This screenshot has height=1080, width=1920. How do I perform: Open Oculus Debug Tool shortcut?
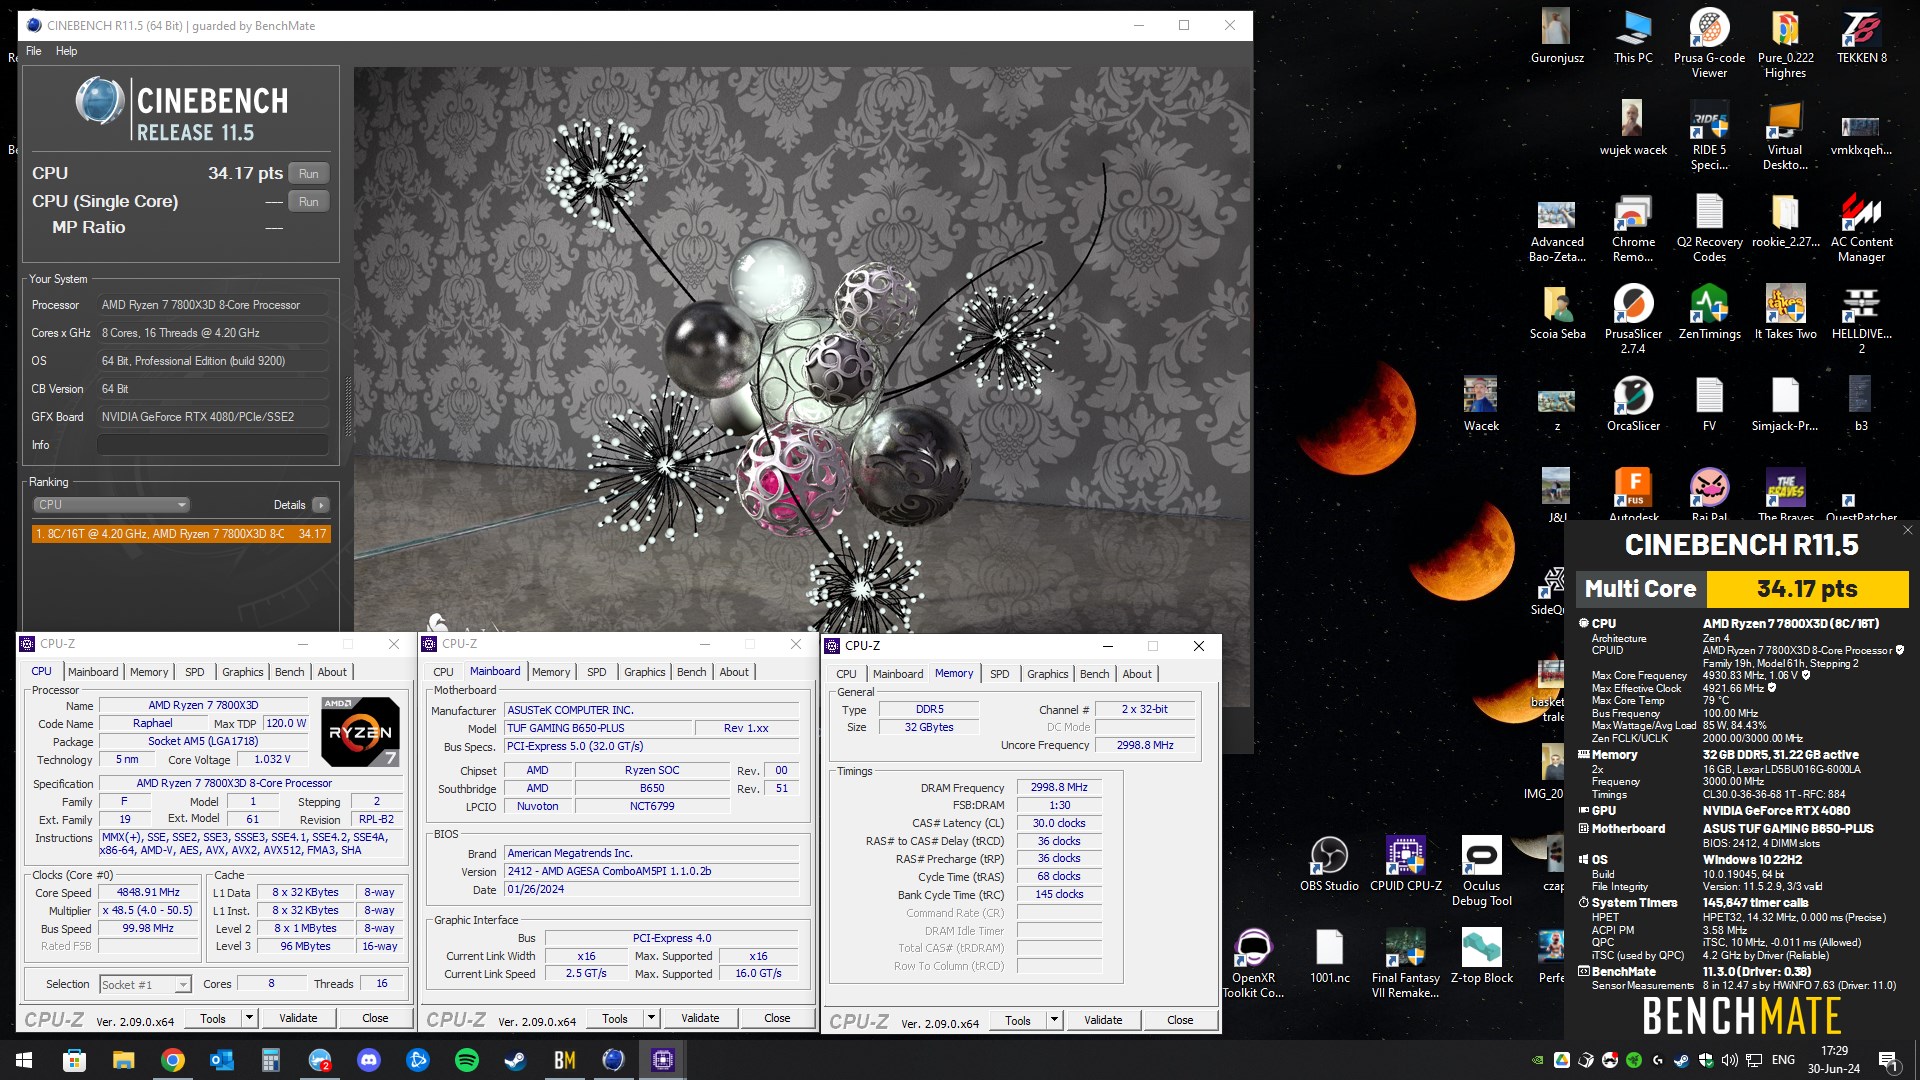click(1481, 871)
